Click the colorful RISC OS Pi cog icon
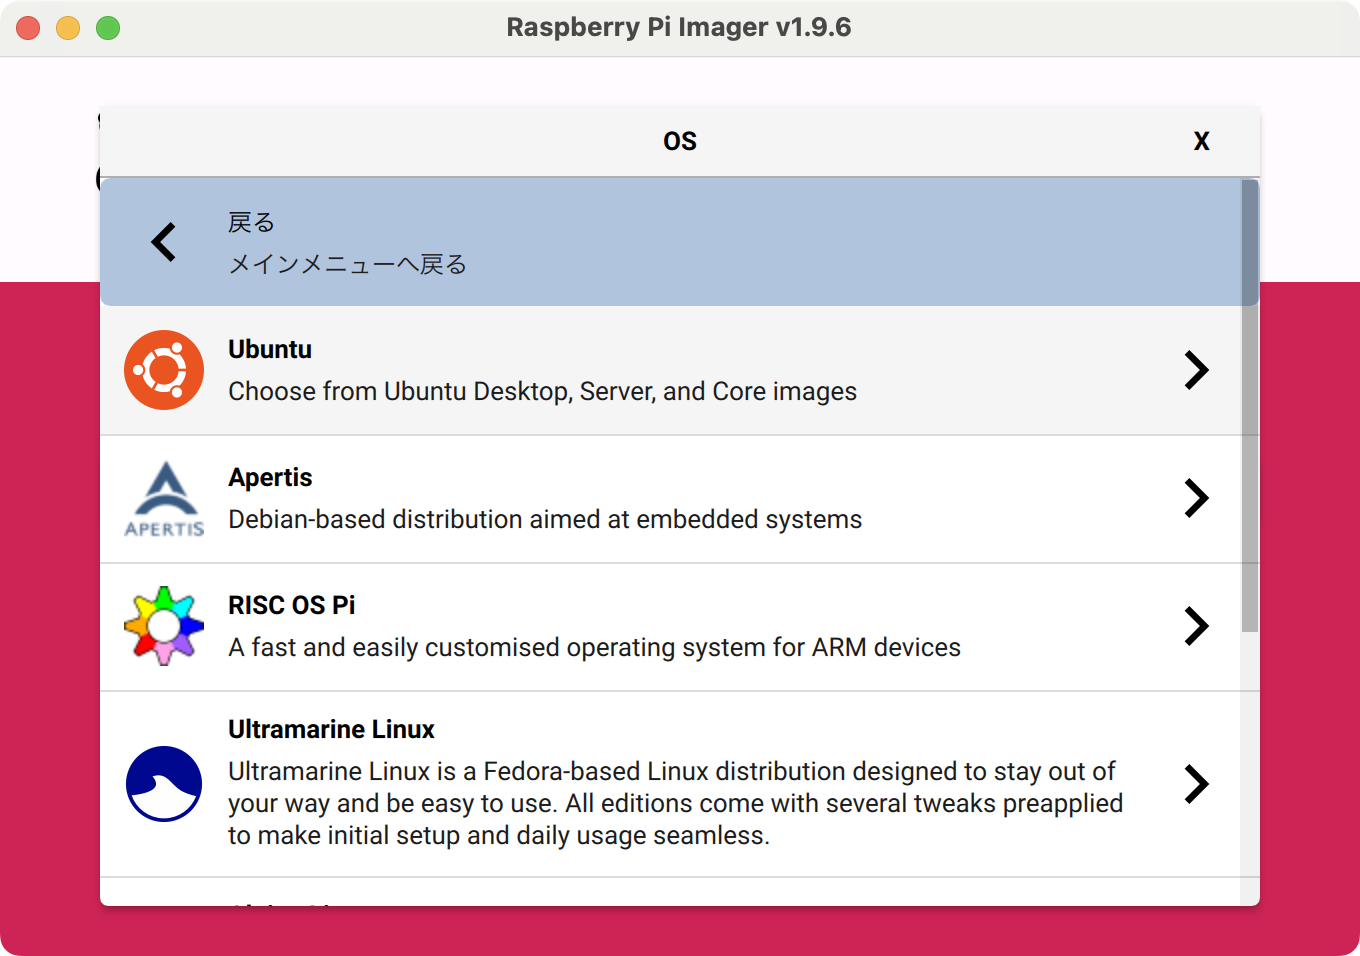 coord(164,626)
